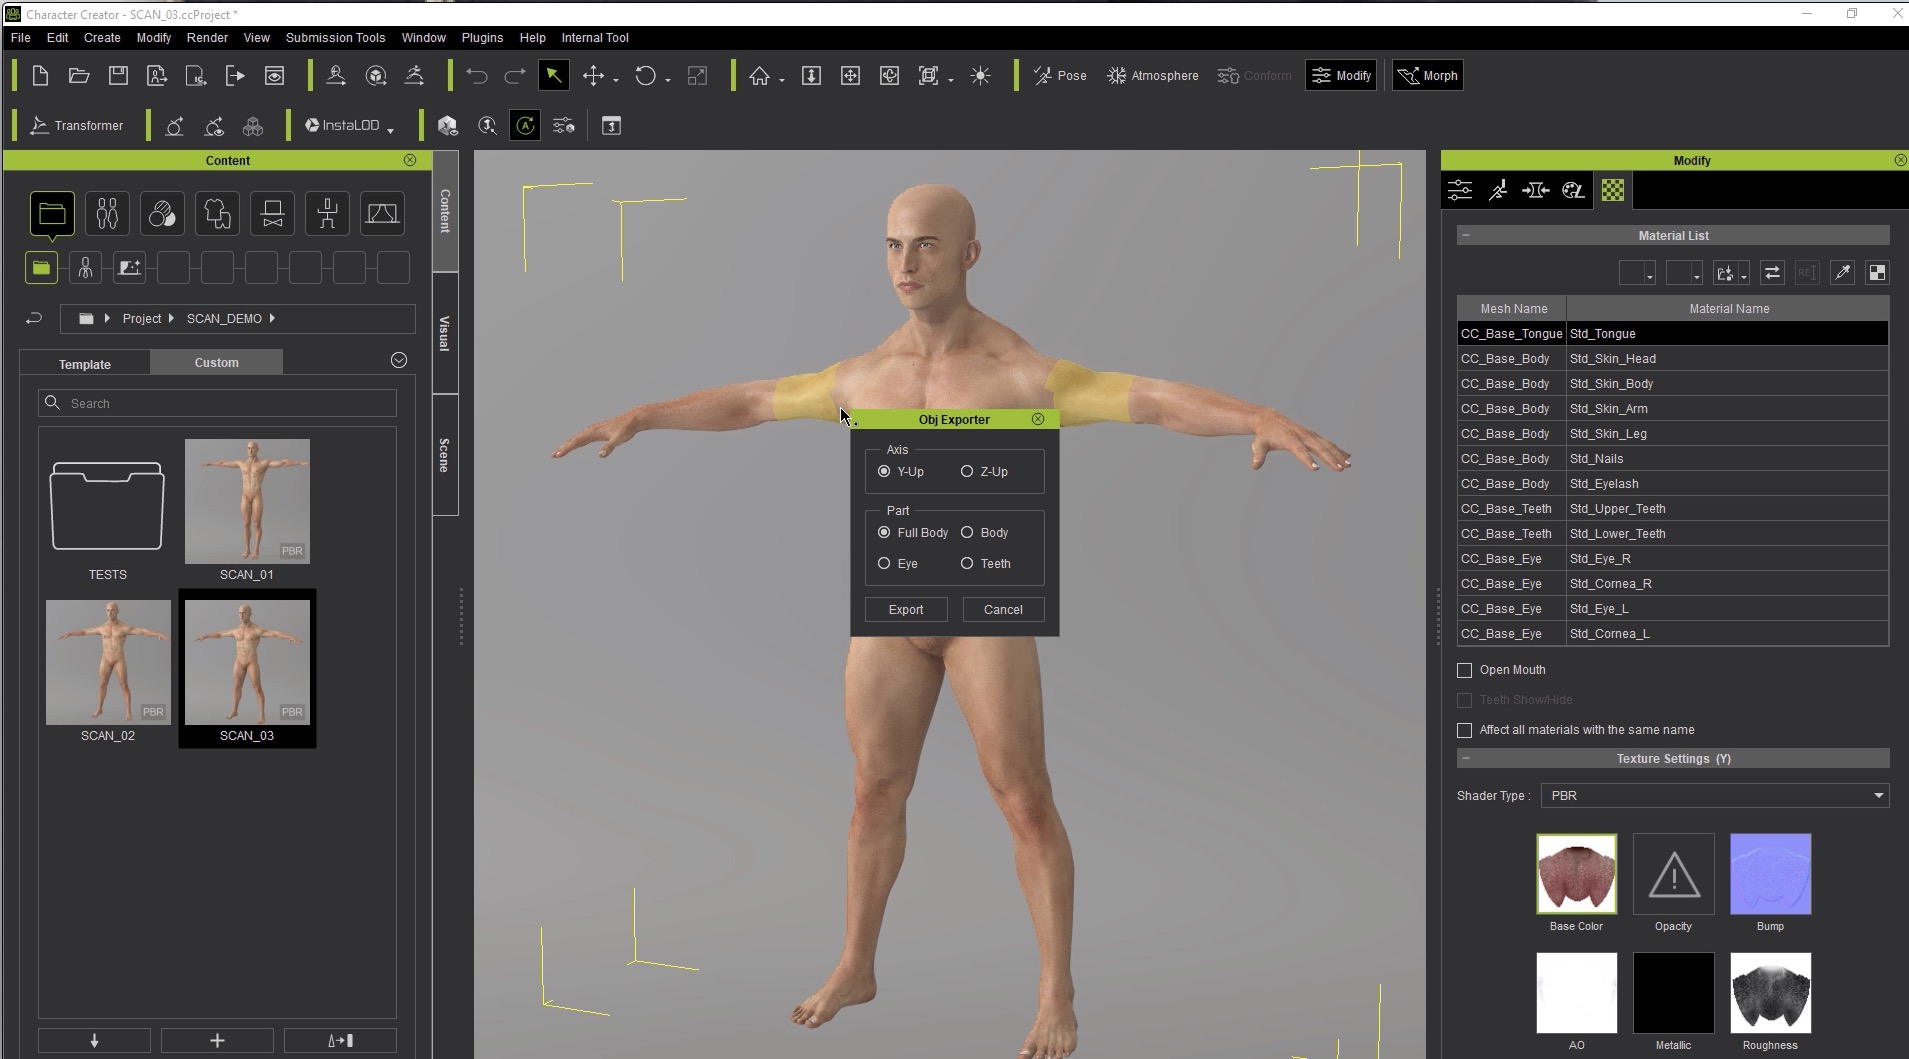Image resolution: width=1909 pixels, height=1059 pixels.
Task: Open the Scene side tab
Action: click(445, 455)
